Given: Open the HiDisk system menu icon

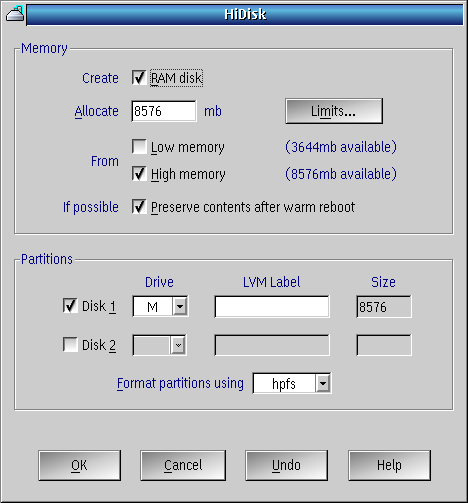Looking at the screenshot, I should [15, 14].
